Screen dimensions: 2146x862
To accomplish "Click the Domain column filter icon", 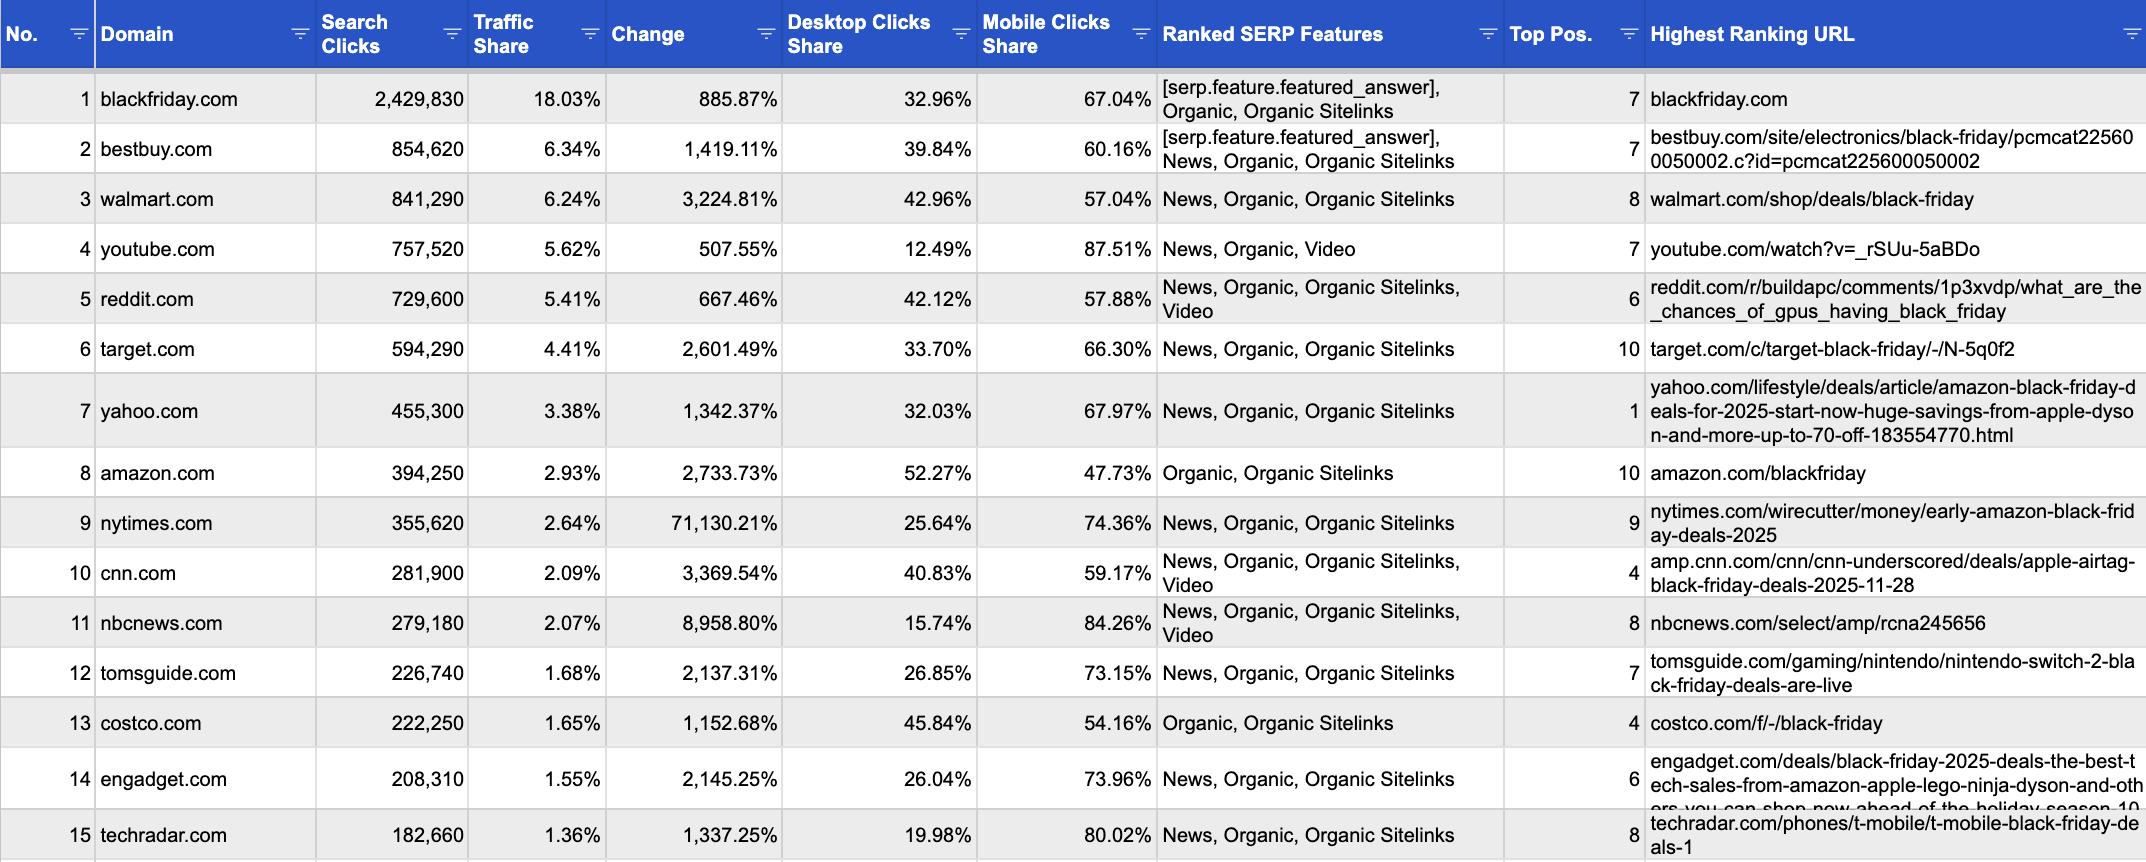I will pos(299,34).
